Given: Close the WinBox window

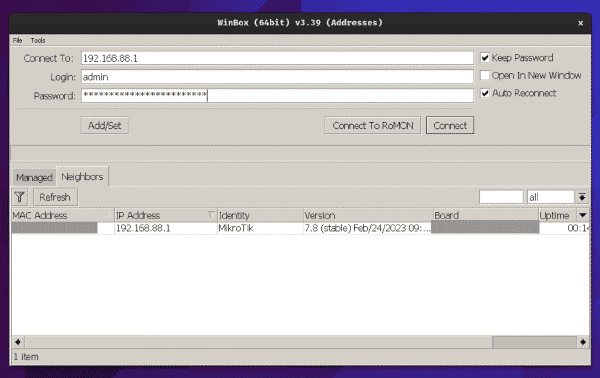Looking at the screenshot, I should (580, 23).
